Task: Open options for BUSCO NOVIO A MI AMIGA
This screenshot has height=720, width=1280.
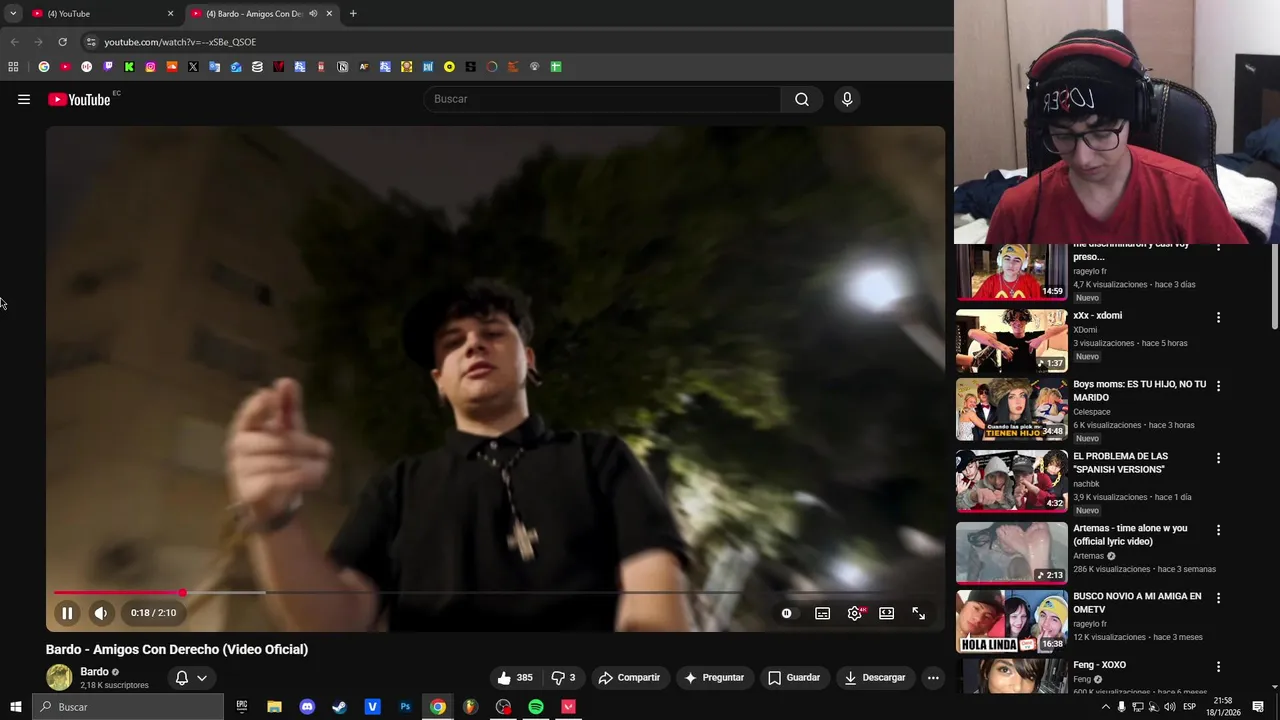Action: pos(1218,598)
